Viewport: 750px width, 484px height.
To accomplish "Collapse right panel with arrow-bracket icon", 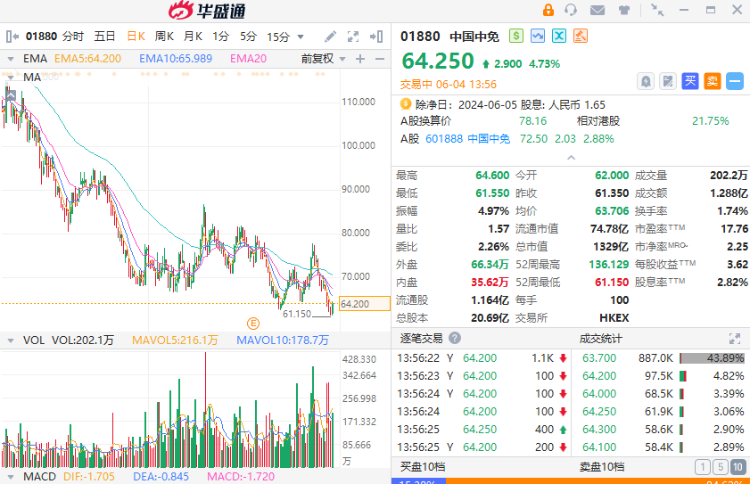I will coord(376,36).
